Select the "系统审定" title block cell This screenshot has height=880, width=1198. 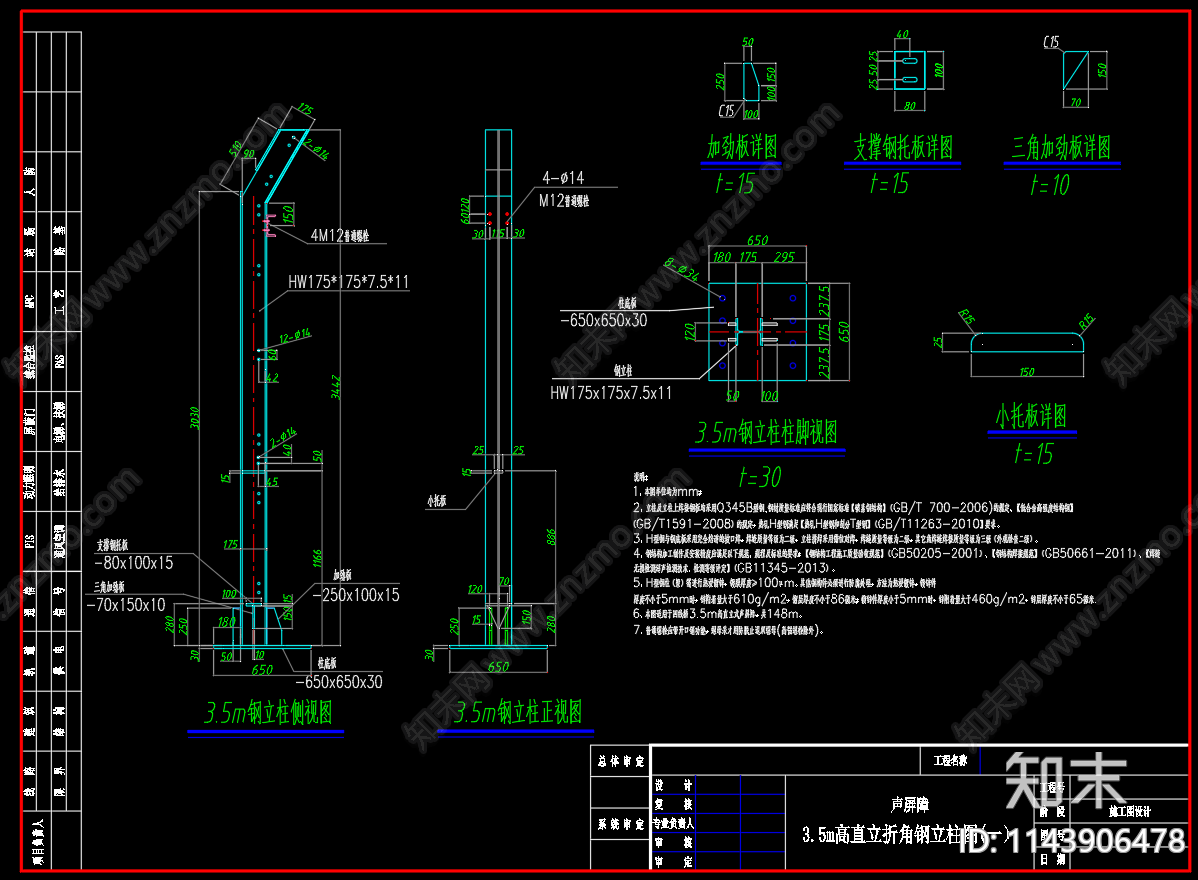[x=620, y=824]
